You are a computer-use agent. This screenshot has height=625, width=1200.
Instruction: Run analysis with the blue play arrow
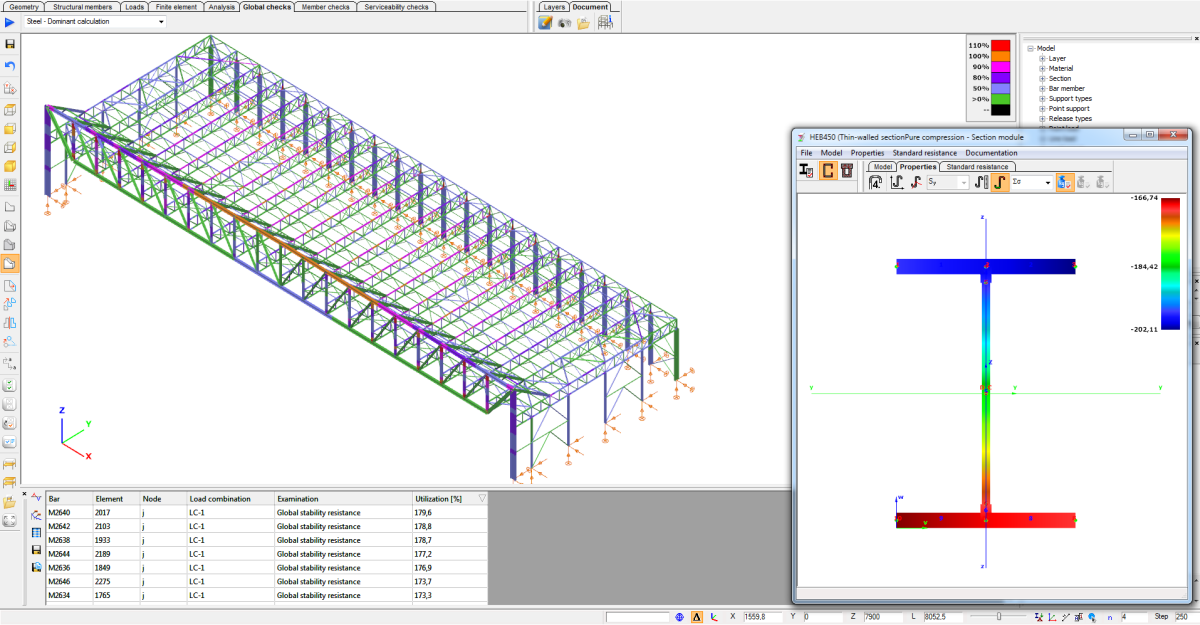pyautogui.click(x=10, y=21)
